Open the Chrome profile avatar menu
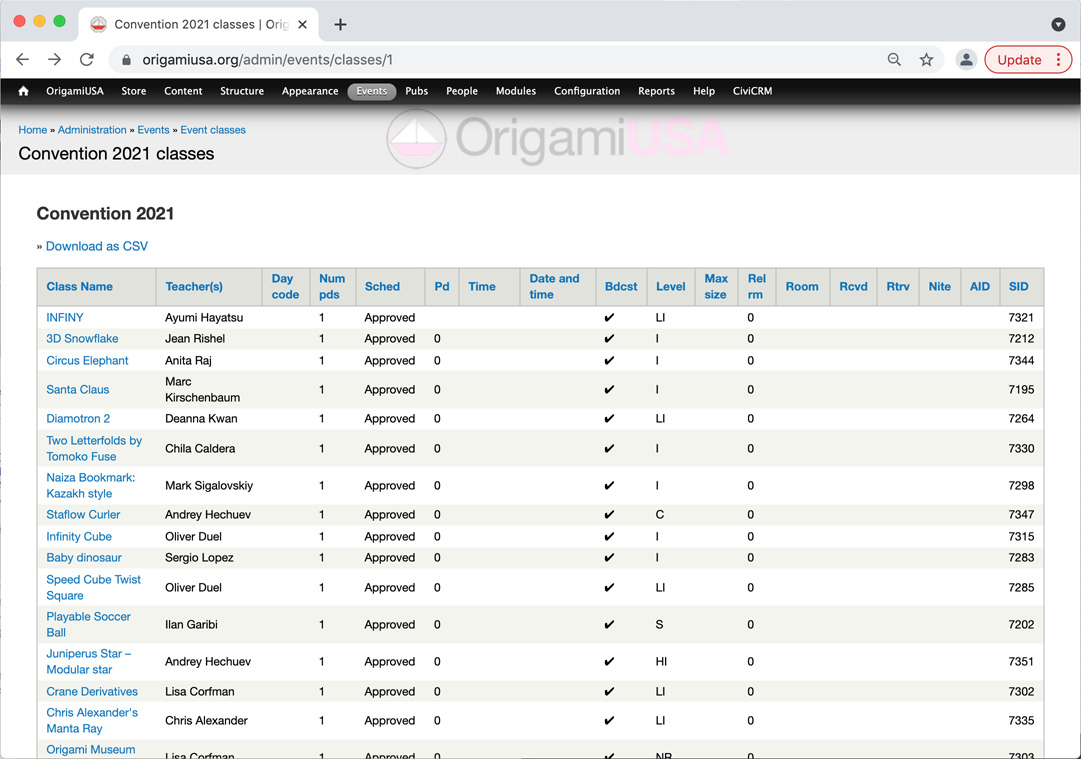The width and height of the screenshot is (1081, 759). pos(967,59)
